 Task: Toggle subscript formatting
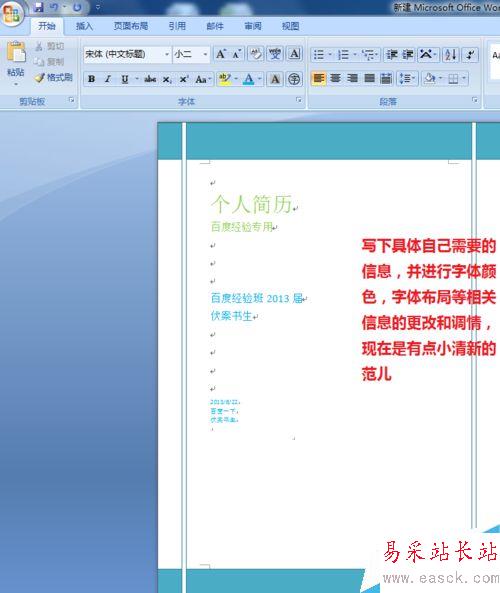coord(167,79)
